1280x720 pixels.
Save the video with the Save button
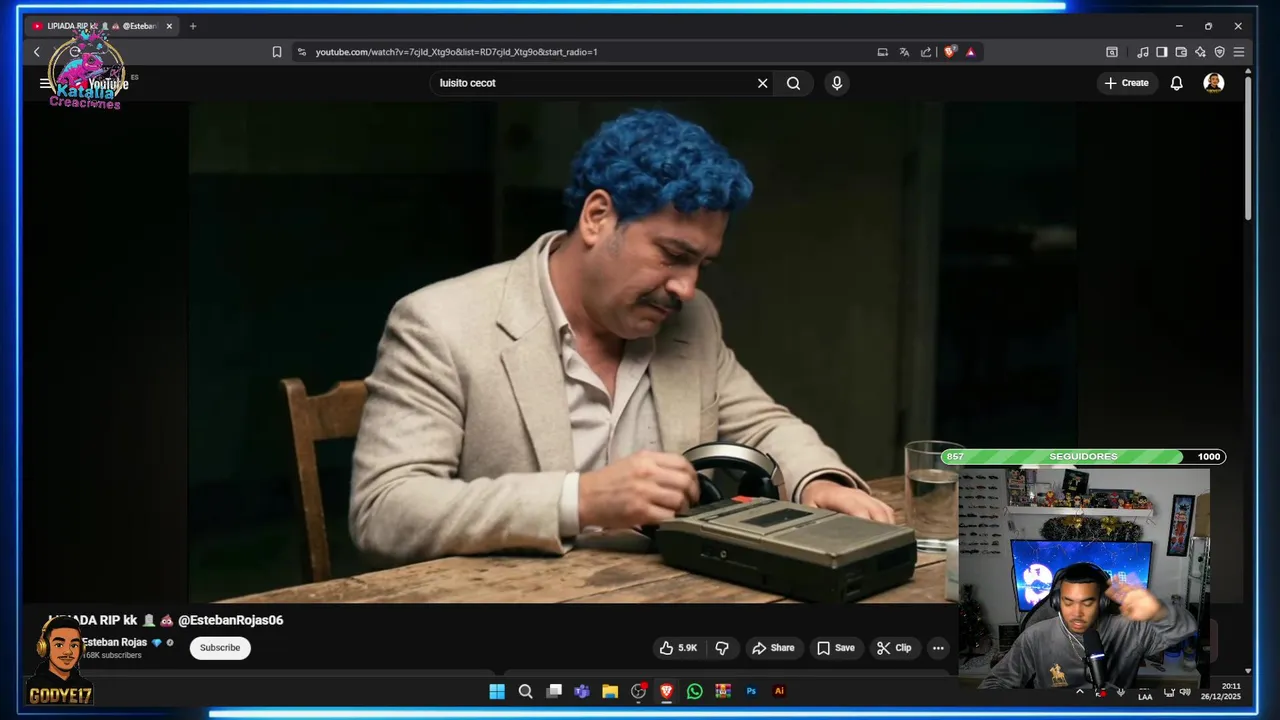click(835, 648)
